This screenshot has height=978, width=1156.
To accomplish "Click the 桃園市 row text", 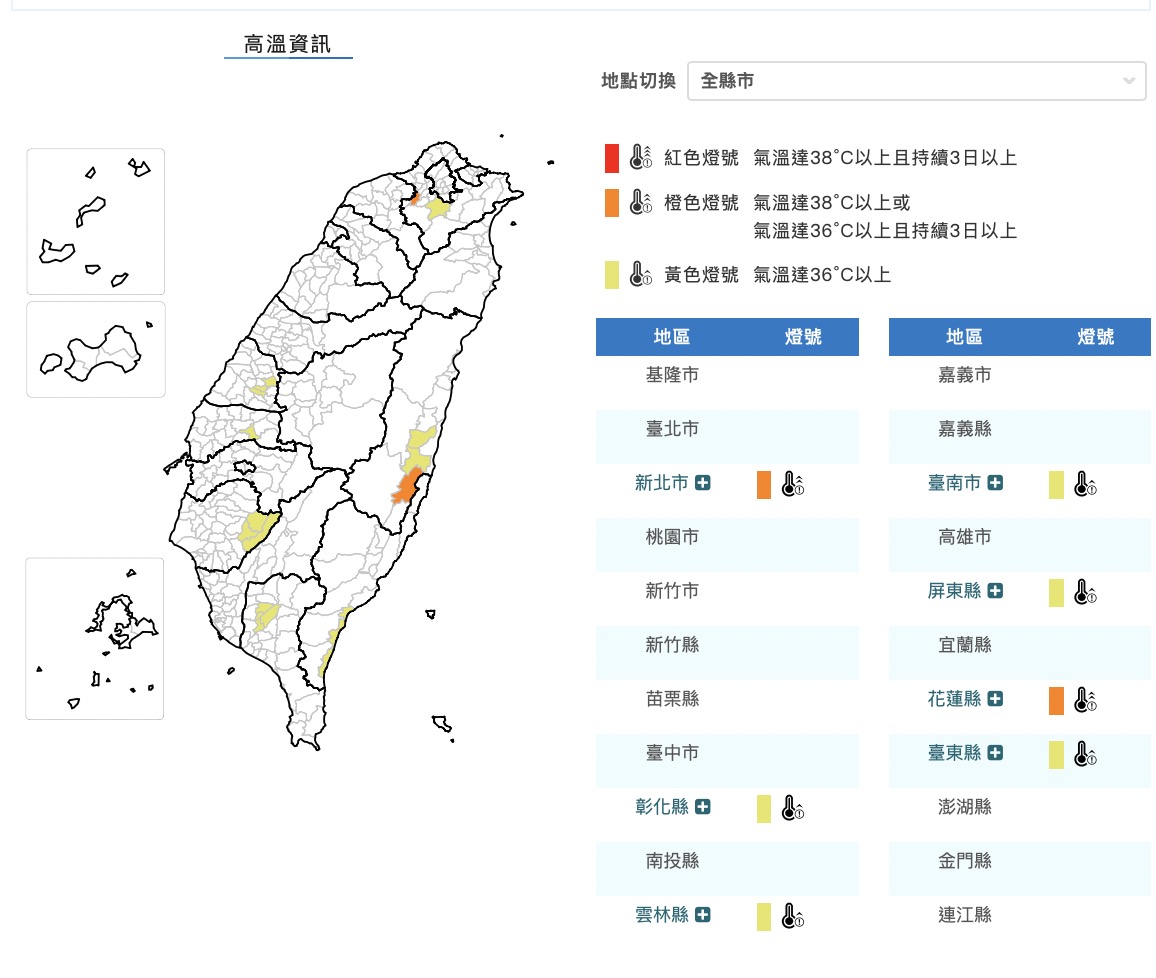I will pyautogui.click(x=672, y=537).
